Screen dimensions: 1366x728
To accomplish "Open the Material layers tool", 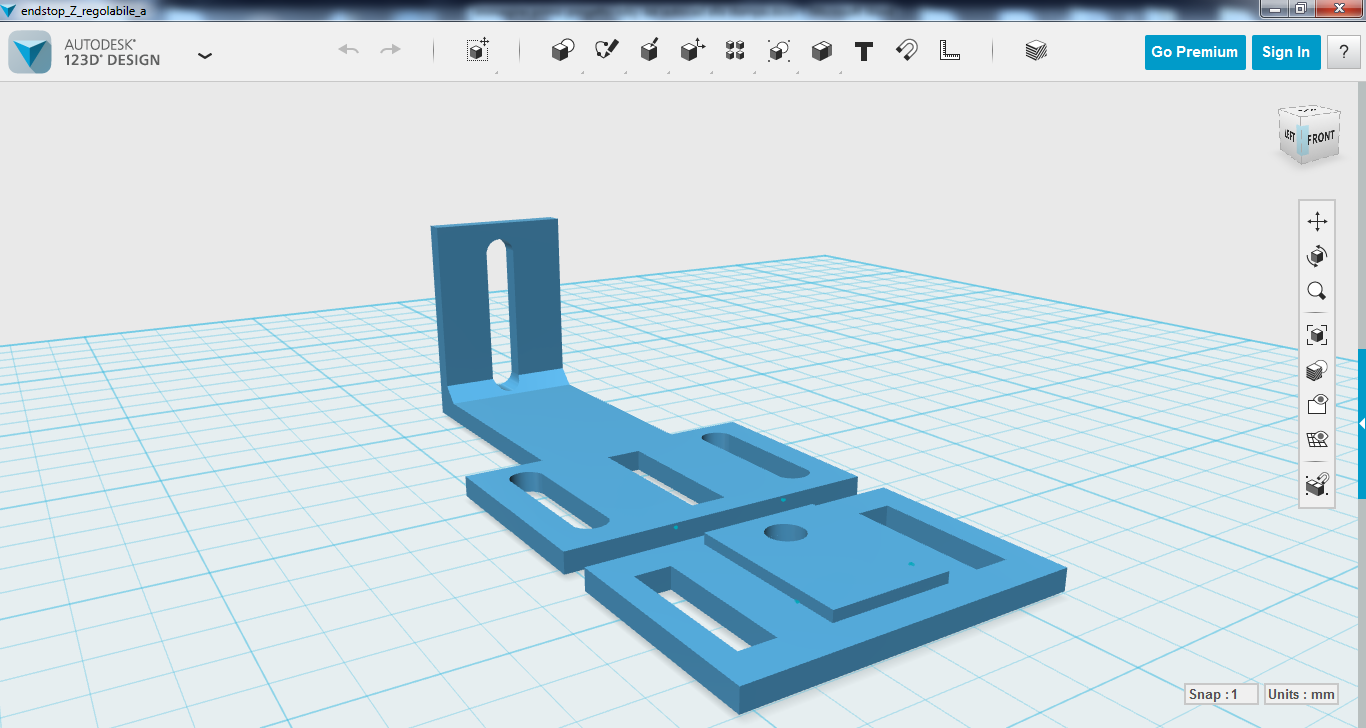I will point(1036,50).
